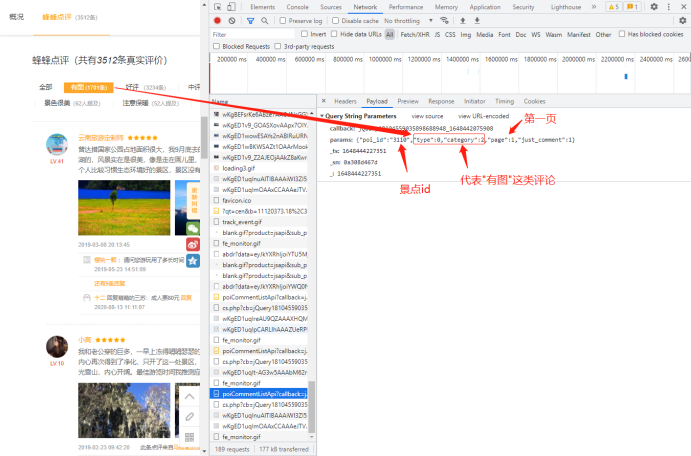691x456 pixels.
Task: Click the webpage vertical scrollbar thumb
Action: (x=204, y=137)
